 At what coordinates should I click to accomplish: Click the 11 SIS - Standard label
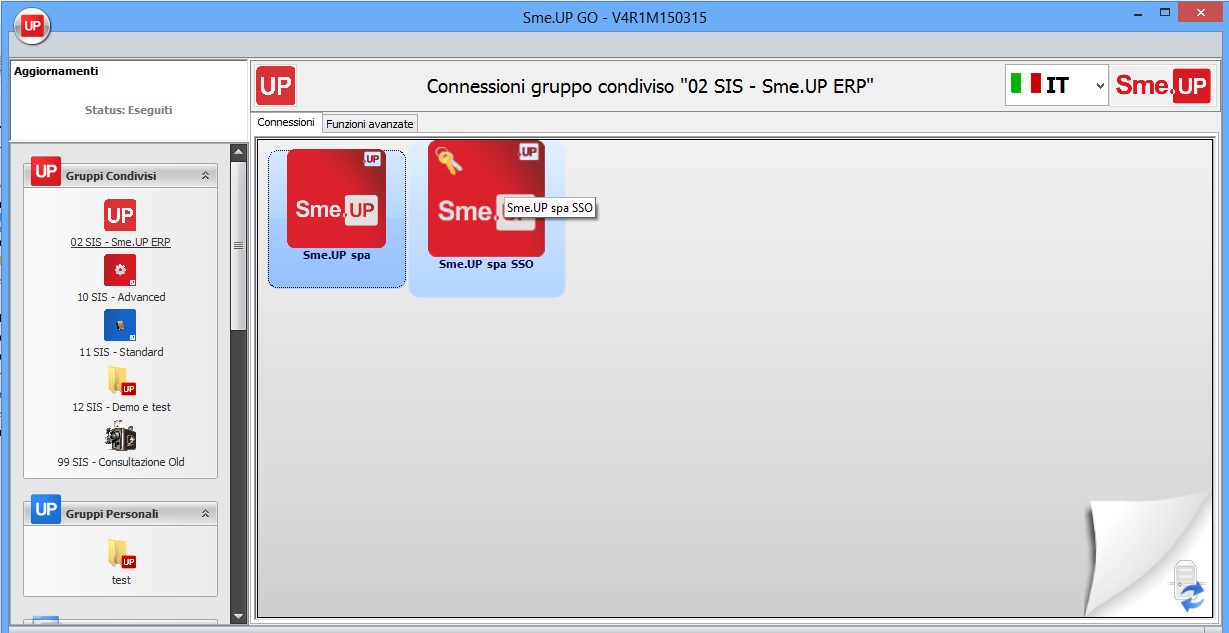click(x=121, y=352)
